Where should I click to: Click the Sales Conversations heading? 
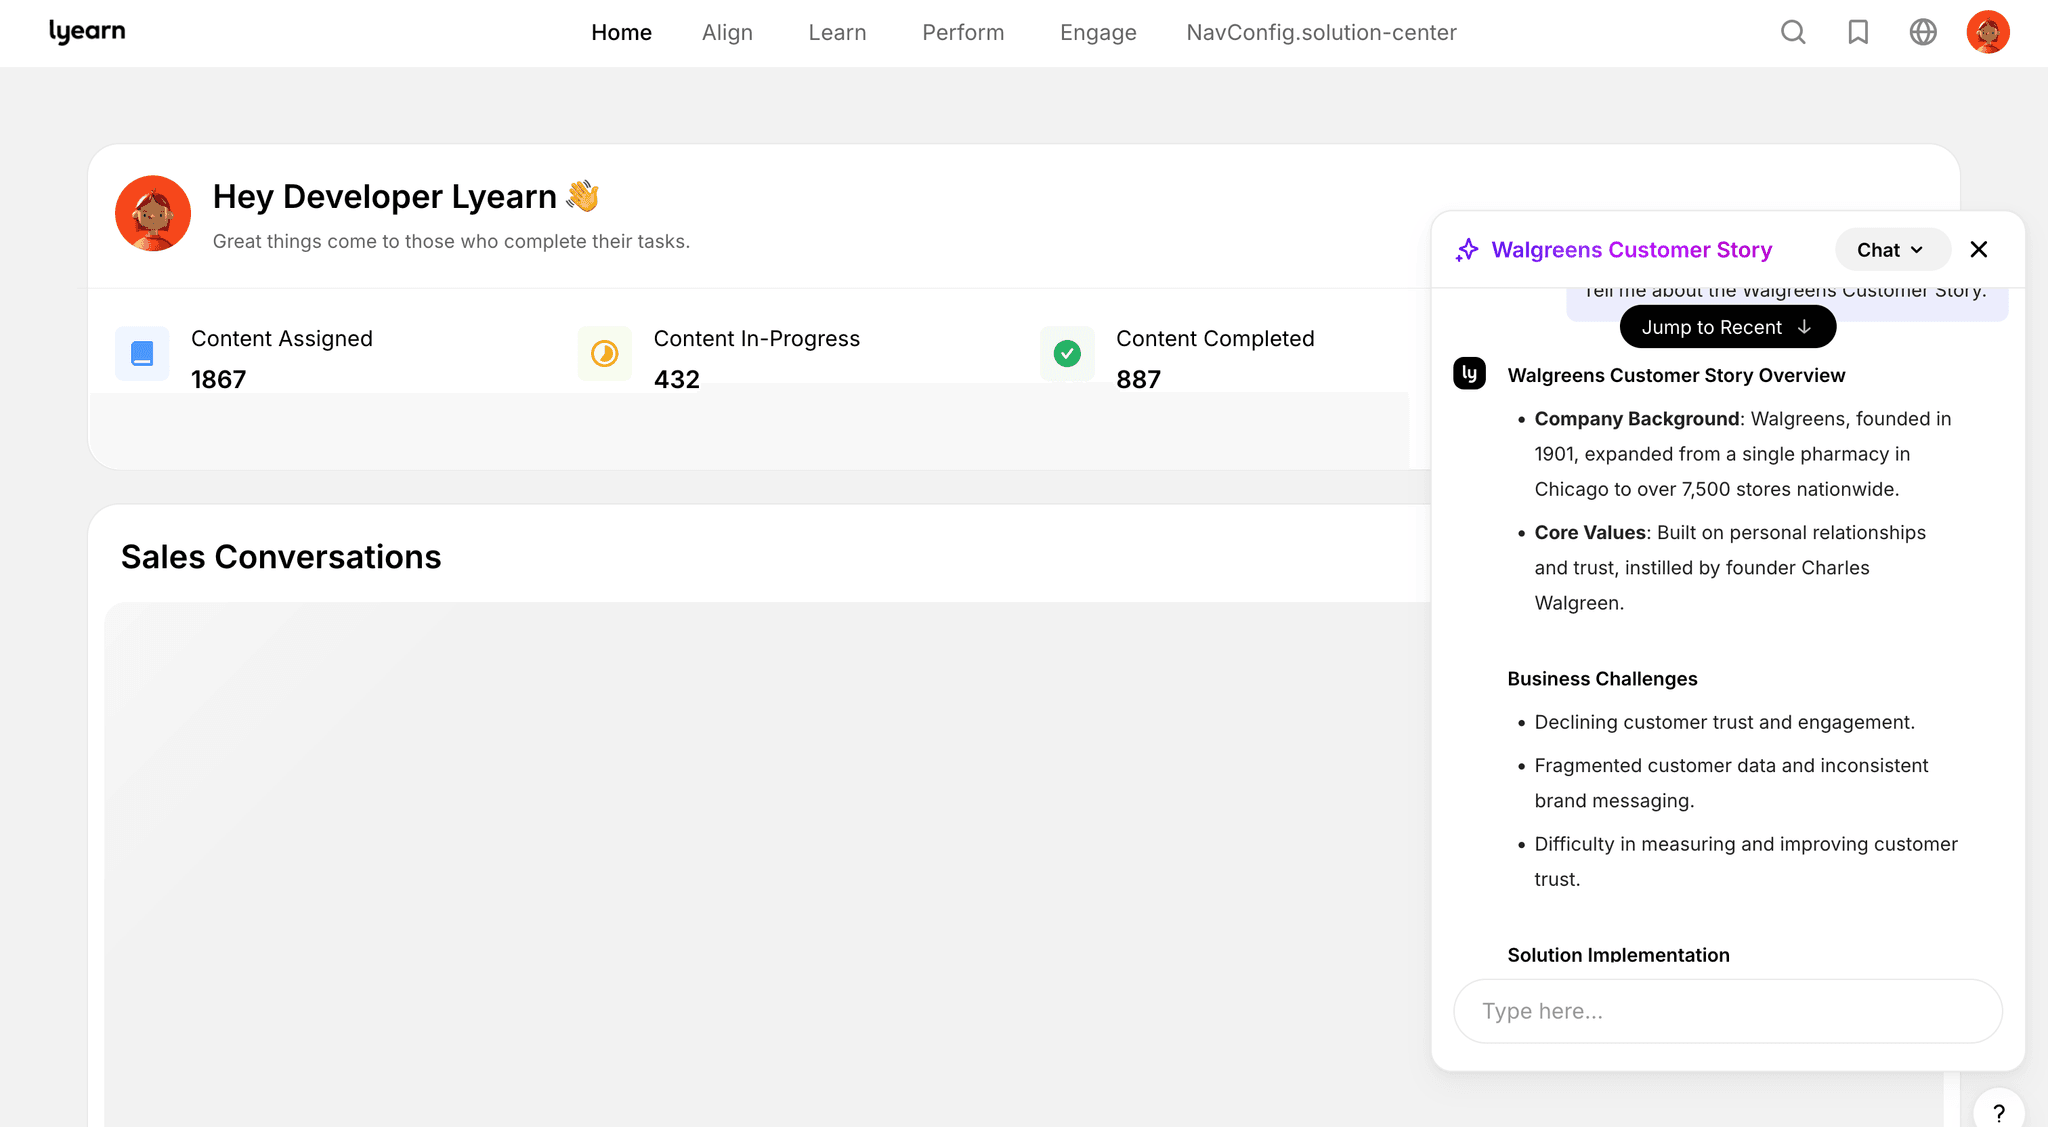tap(281, 557)
